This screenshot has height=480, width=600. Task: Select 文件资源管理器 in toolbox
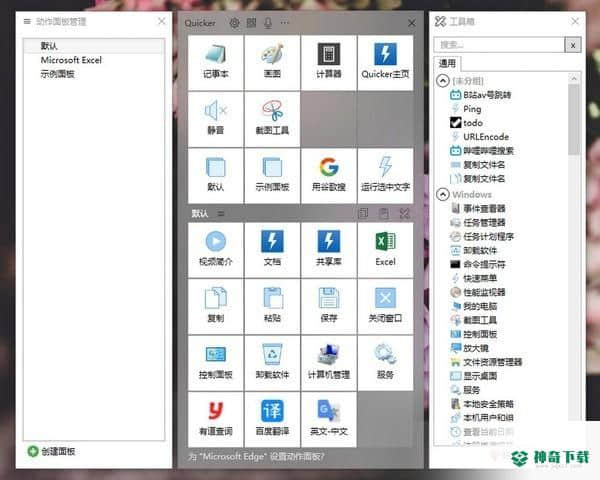click(486, 362)
